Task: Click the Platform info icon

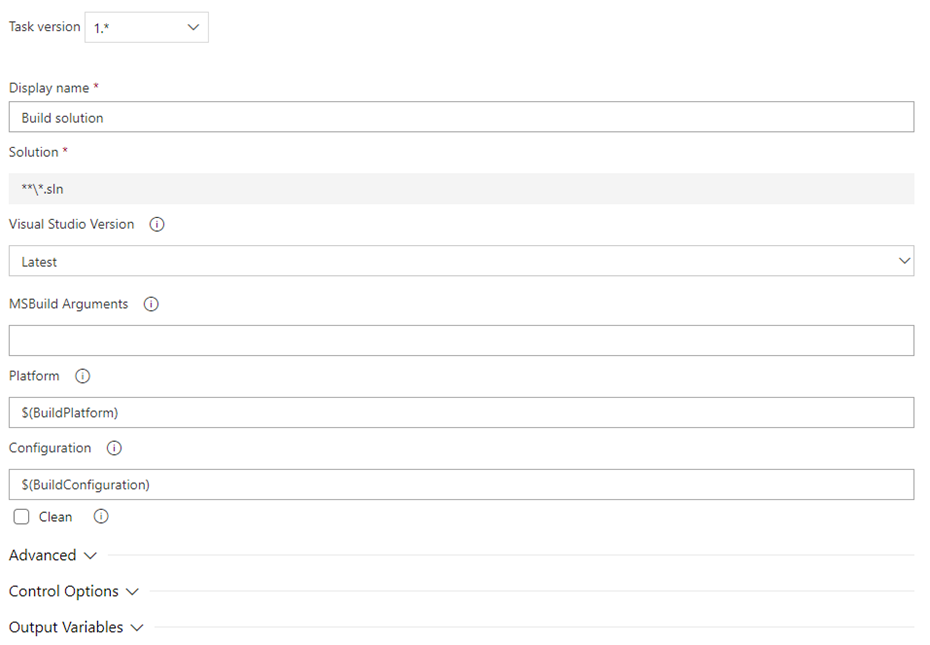Action: [83, 377]
